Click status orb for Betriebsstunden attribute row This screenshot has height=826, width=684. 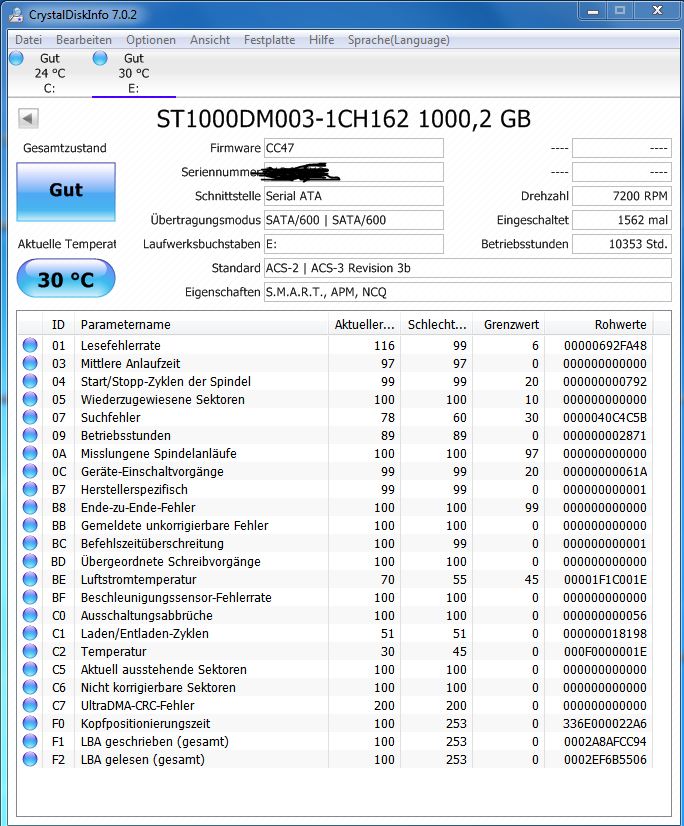pos(30,435)
